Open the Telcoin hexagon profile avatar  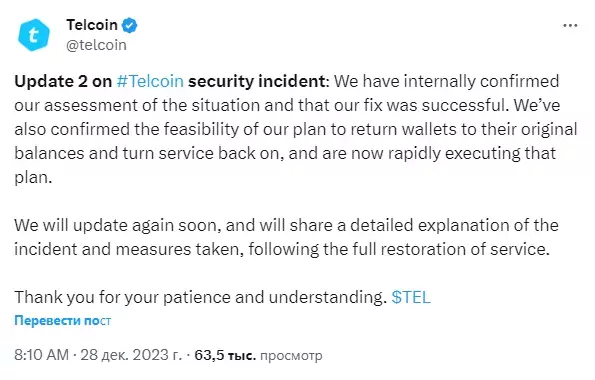34,35
